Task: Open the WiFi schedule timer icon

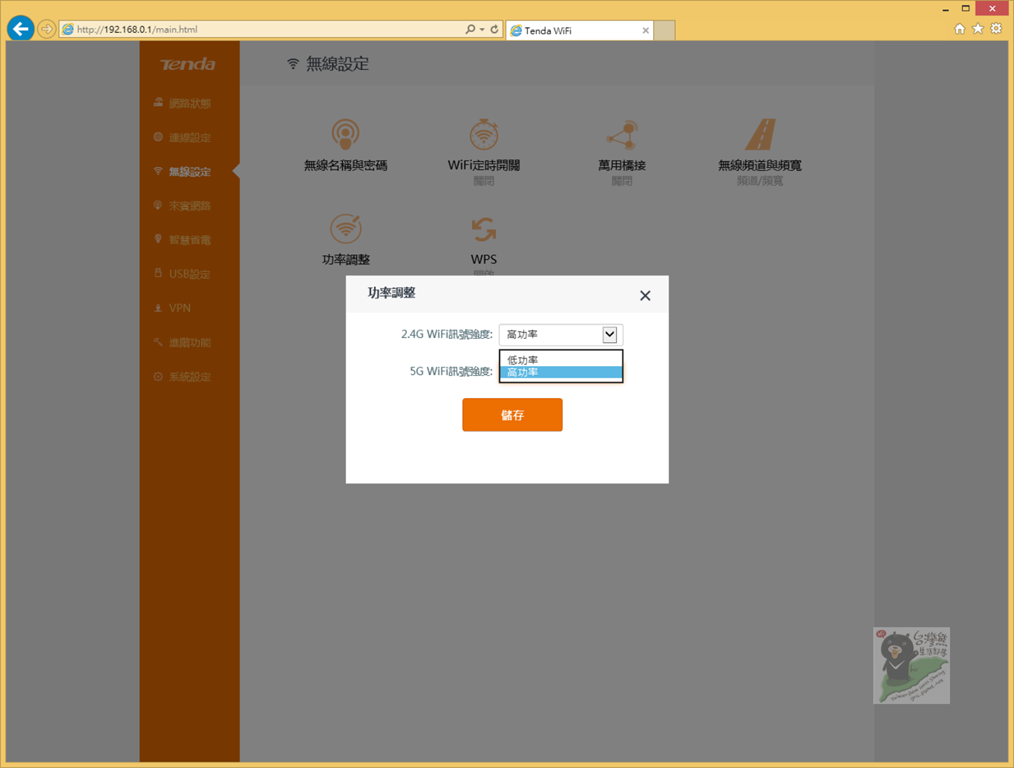Action: (x=484, y=134)
